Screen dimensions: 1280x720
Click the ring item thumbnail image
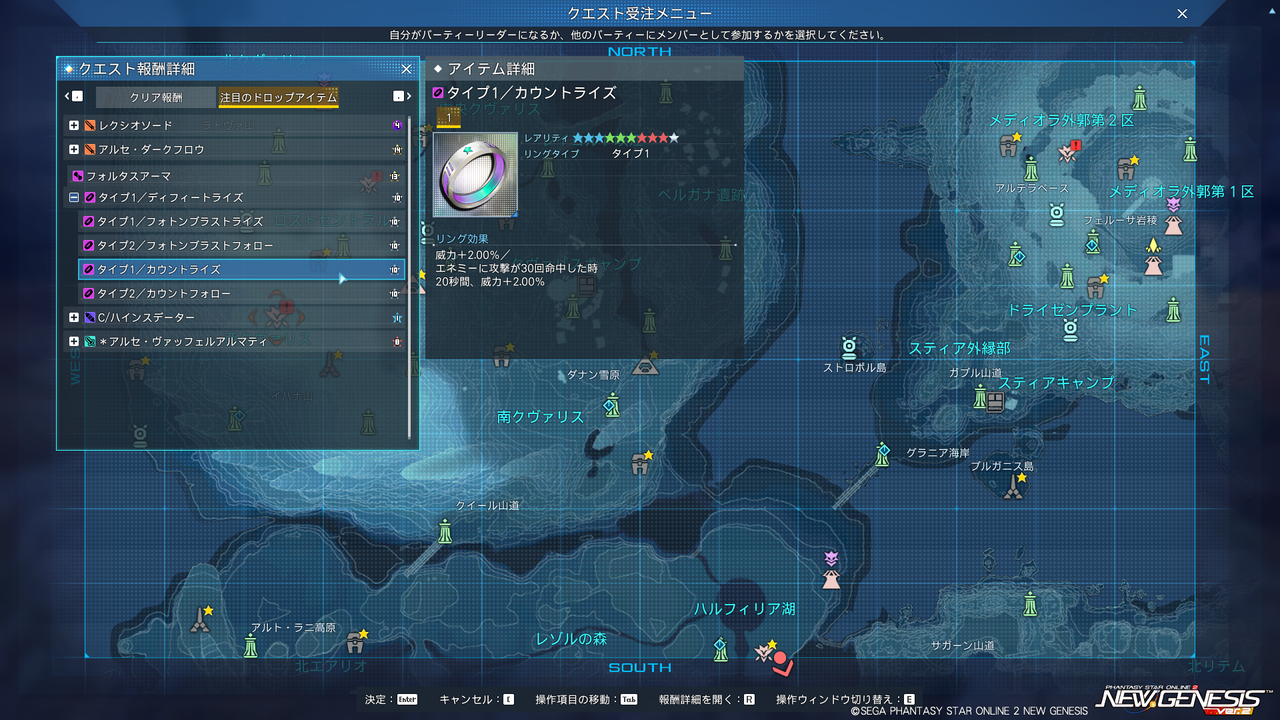476,174
